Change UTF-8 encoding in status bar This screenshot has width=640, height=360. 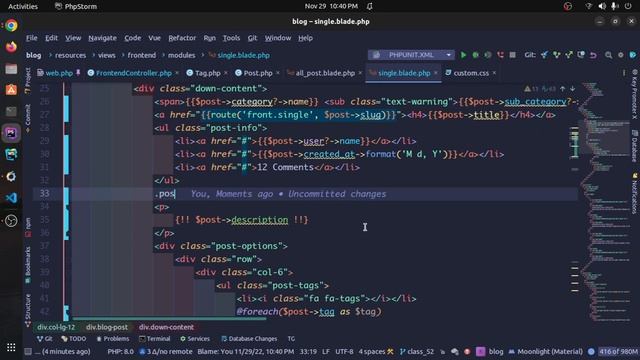(x=344, y=351)
